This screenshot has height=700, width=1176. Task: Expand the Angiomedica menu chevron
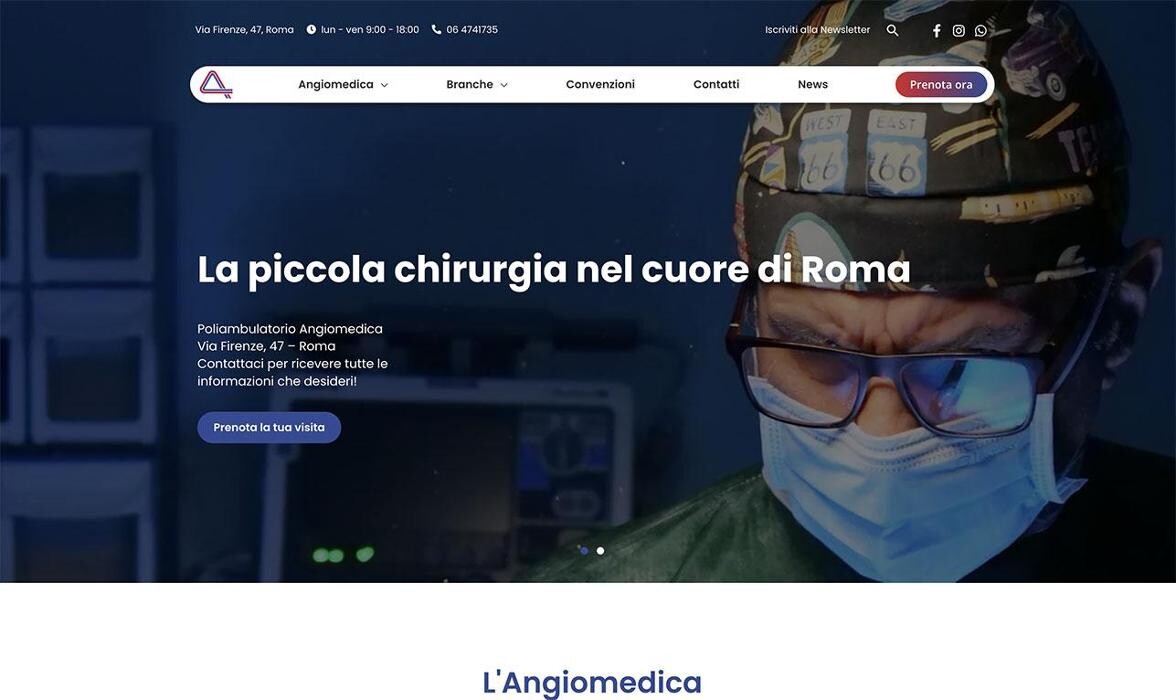[x=384, y=85]
